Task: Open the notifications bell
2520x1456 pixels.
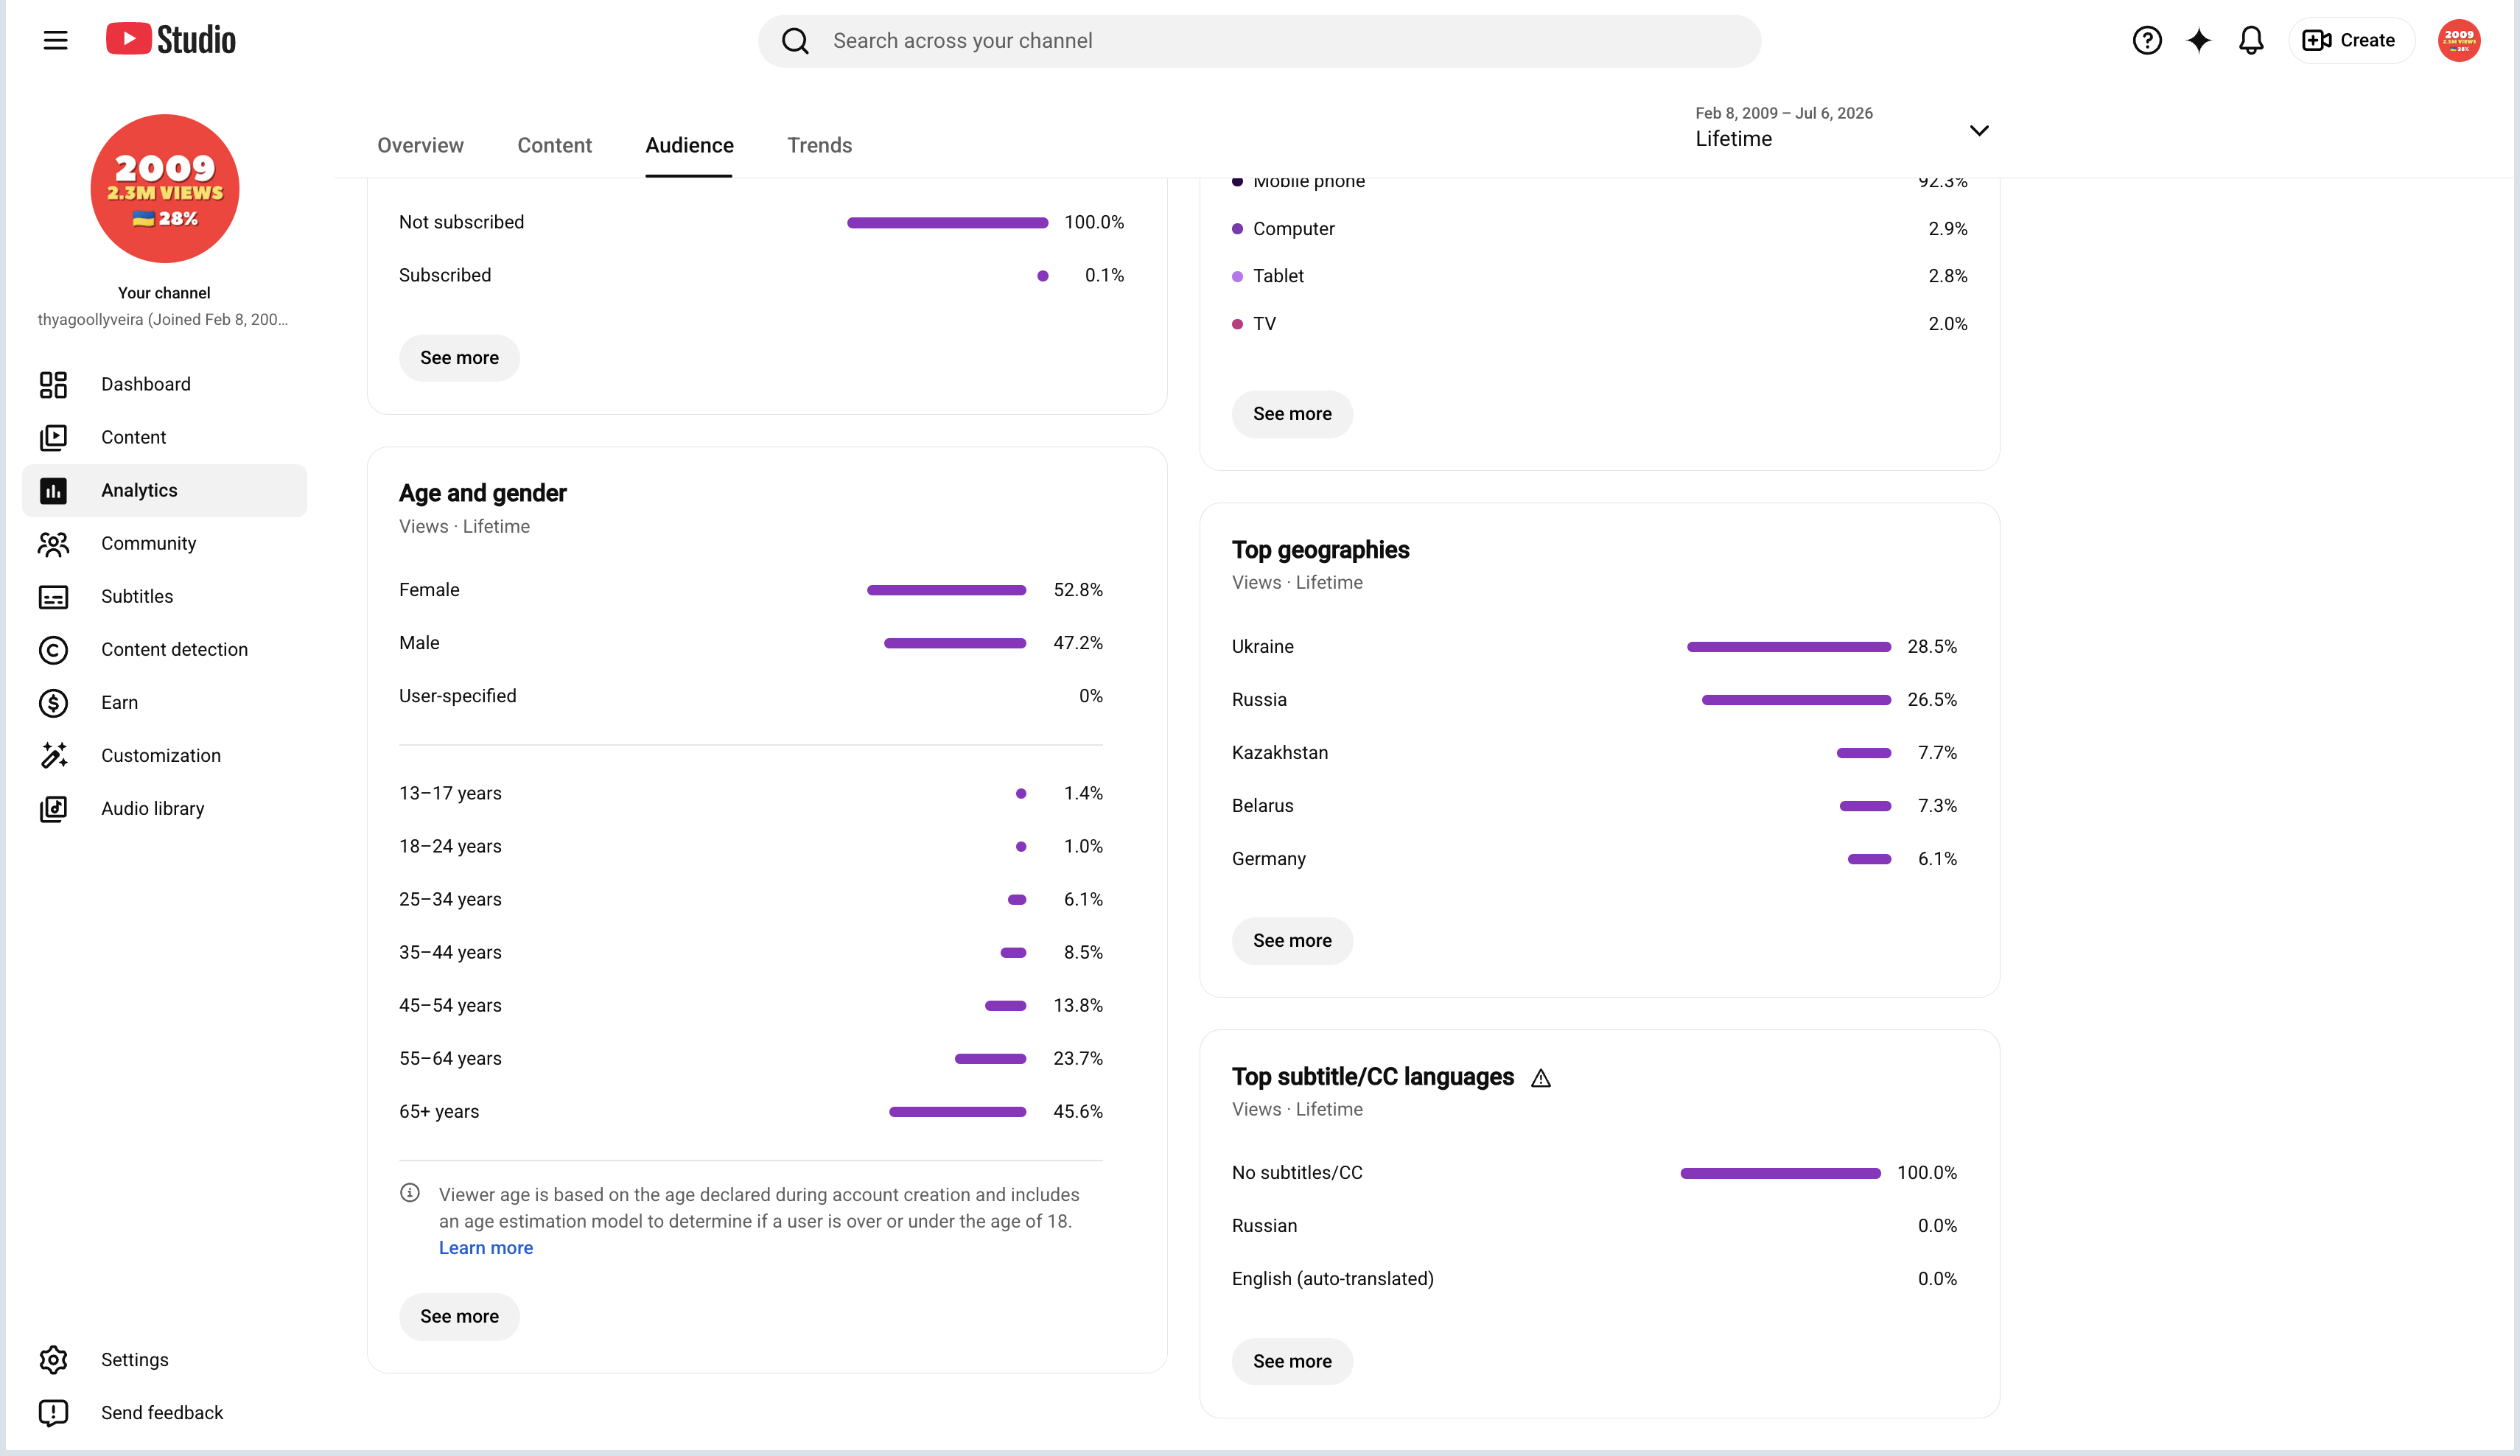Action: [x=2250, y=40]
